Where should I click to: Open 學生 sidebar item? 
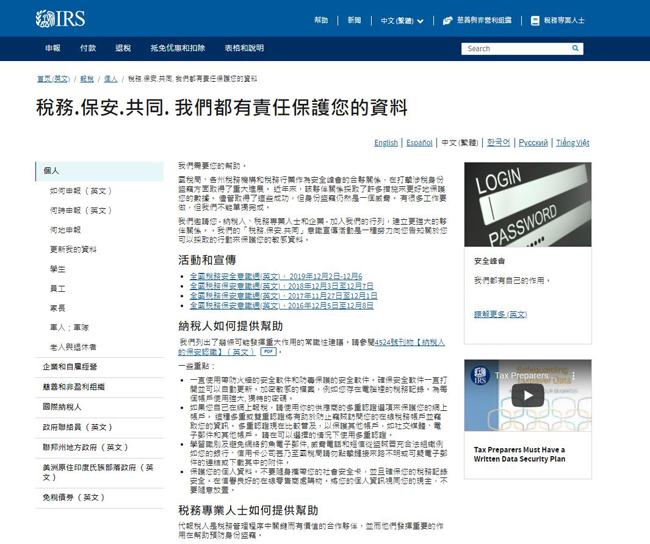click(x=58, y=269)
